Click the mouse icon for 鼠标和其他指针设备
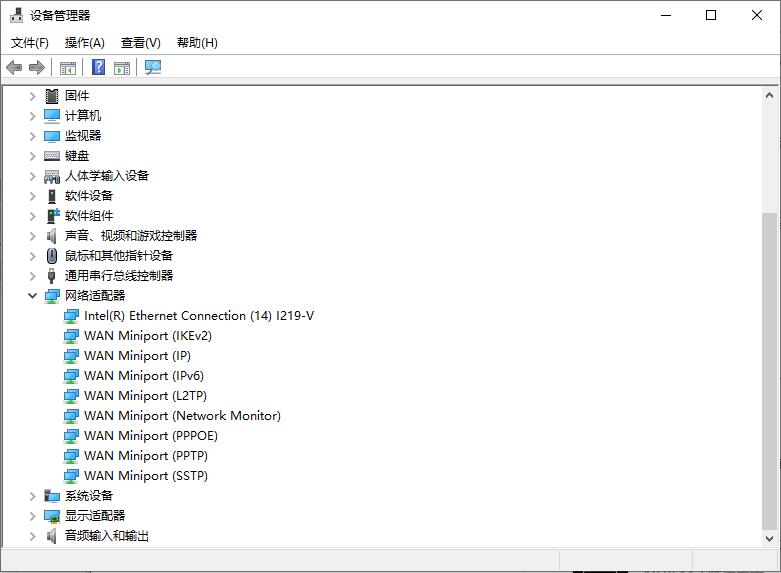 [x=52, y=256]
